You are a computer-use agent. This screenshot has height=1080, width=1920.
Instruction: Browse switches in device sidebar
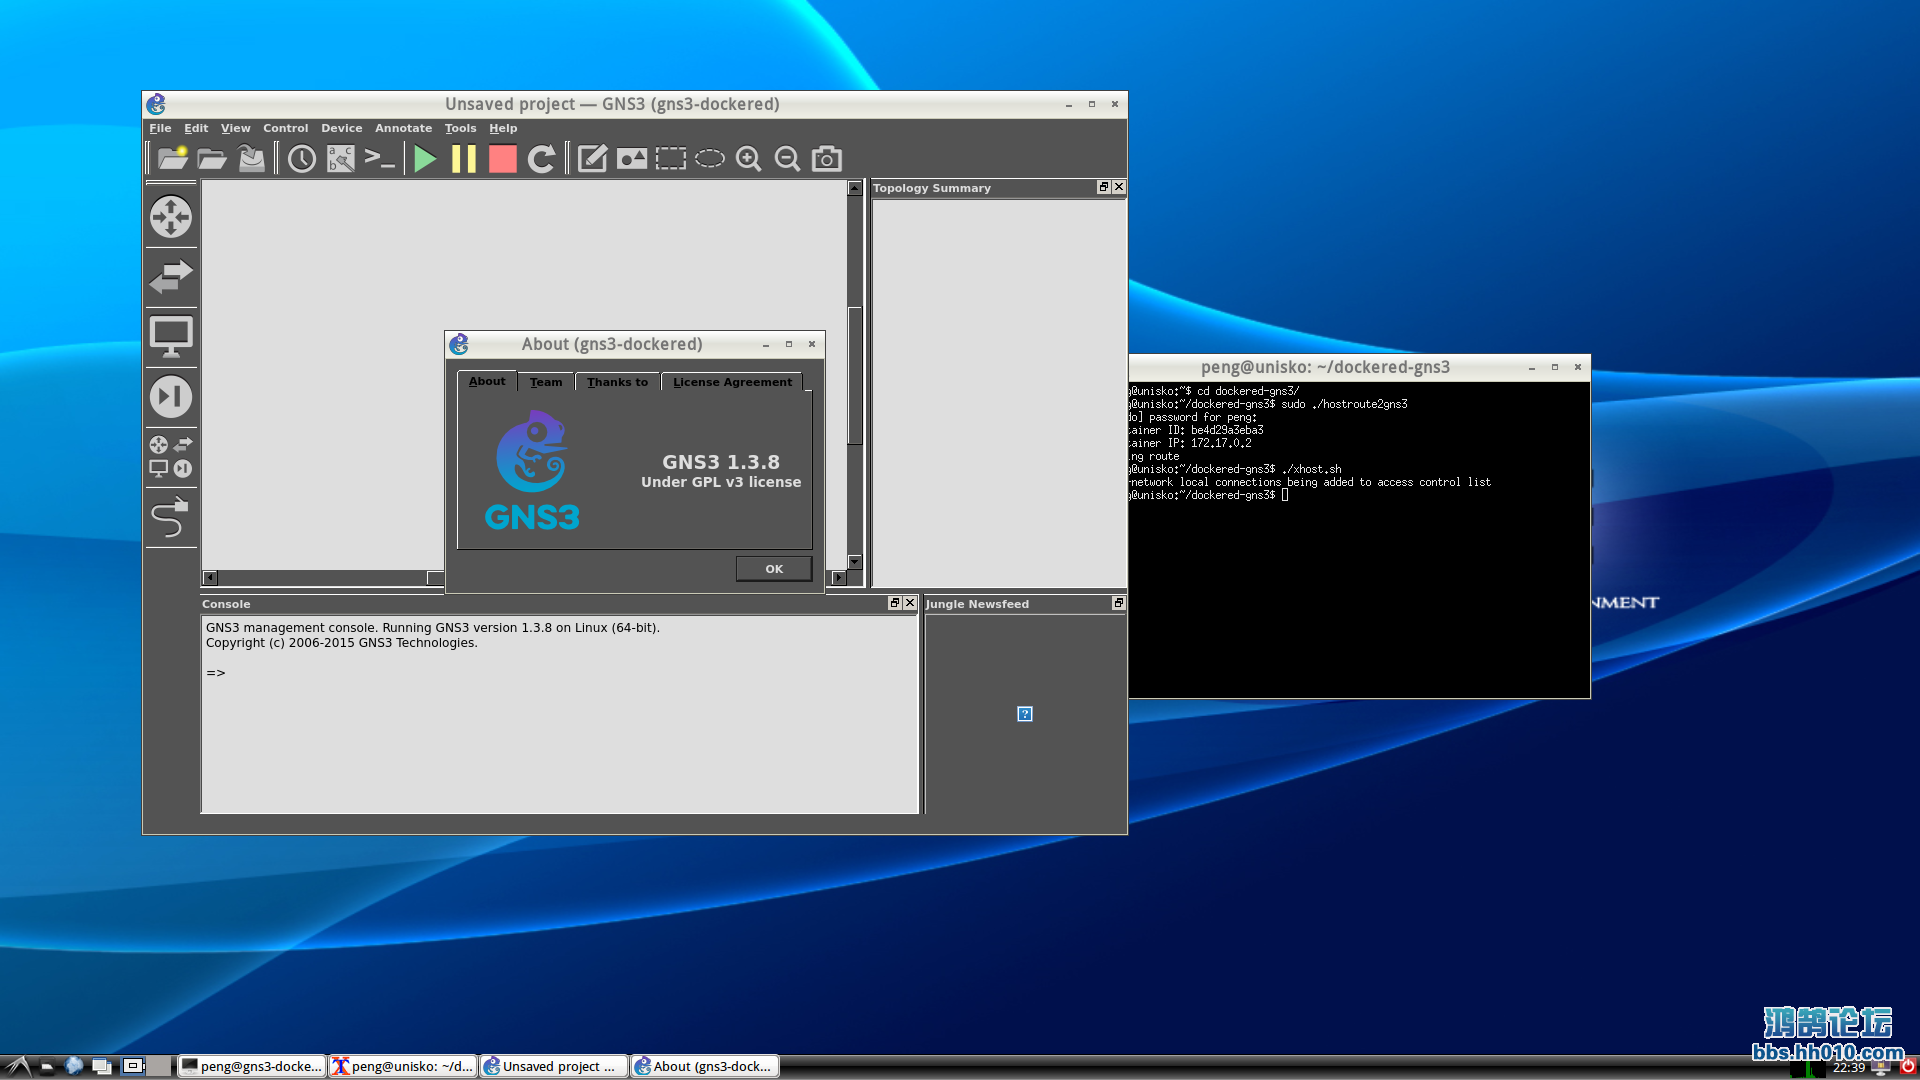click(x=171, y=277)
